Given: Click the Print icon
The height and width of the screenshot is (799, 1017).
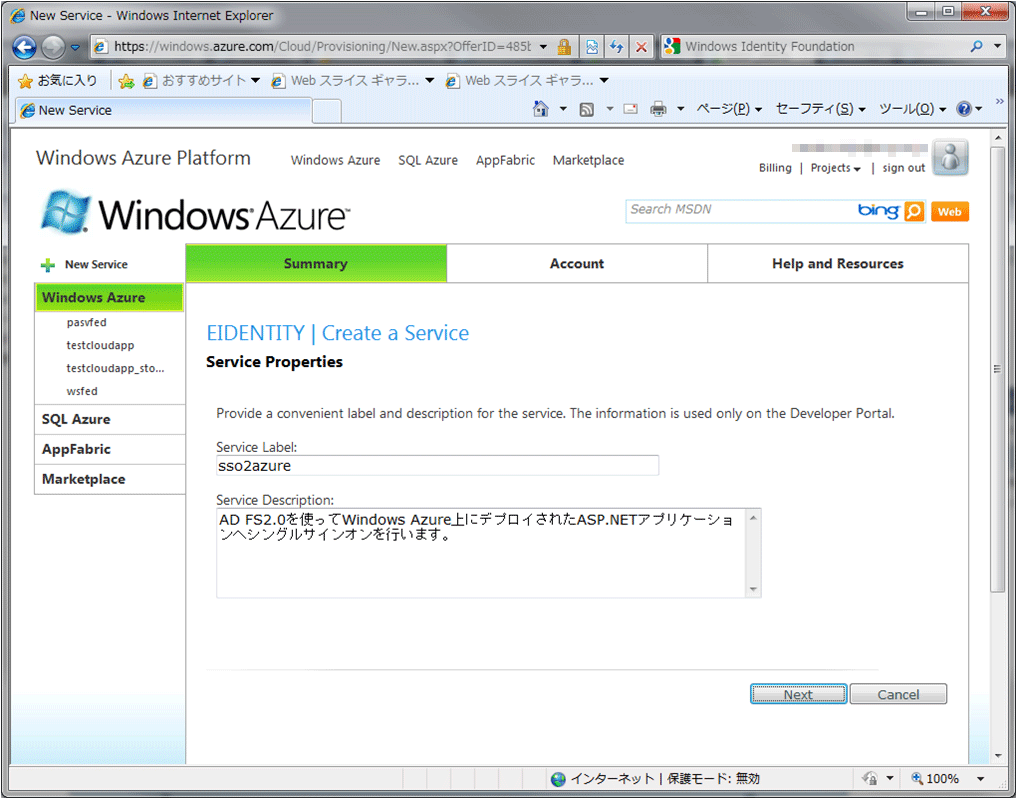Looking at the screenshot, I should (658, 109).
